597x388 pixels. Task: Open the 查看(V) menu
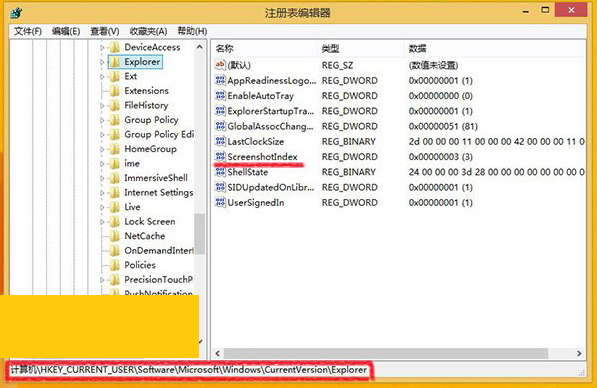click(x=105, y=31)
